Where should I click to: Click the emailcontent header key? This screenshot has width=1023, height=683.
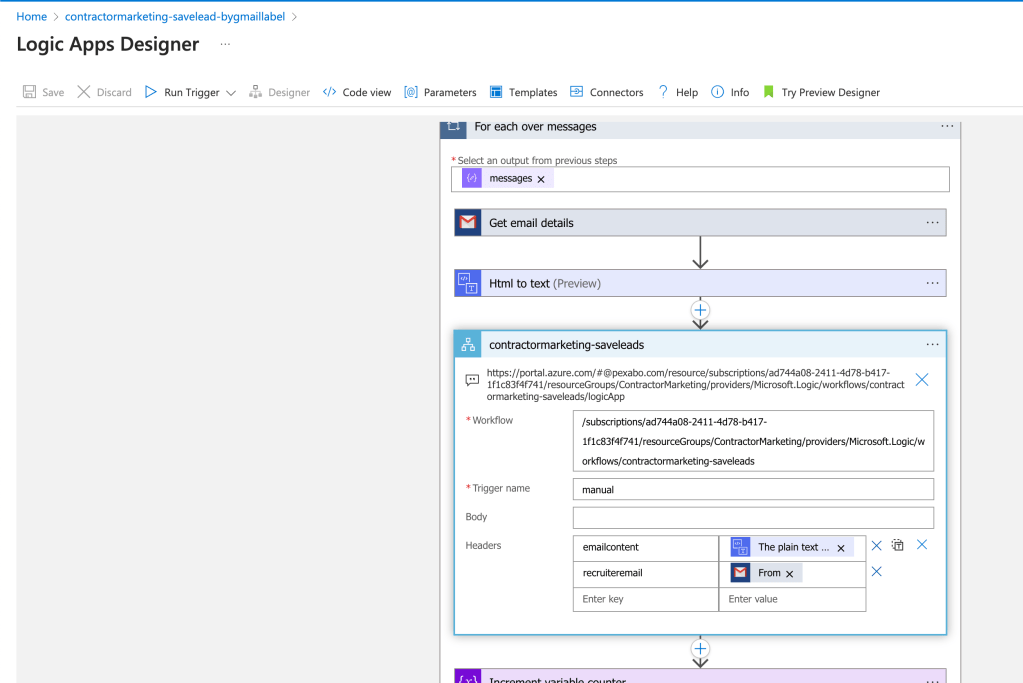[x=646, y=547]
